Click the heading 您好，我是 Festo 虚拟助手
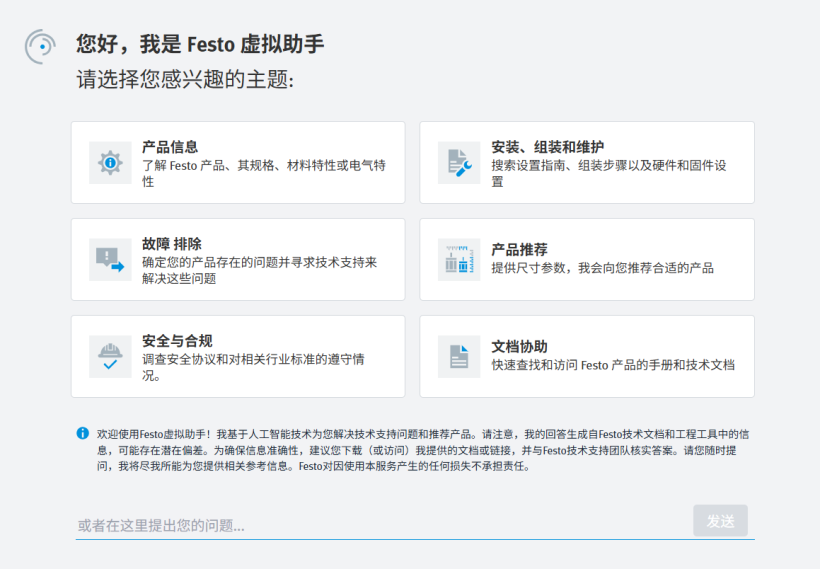Viewport: 820px width, 569px height. 200,44
